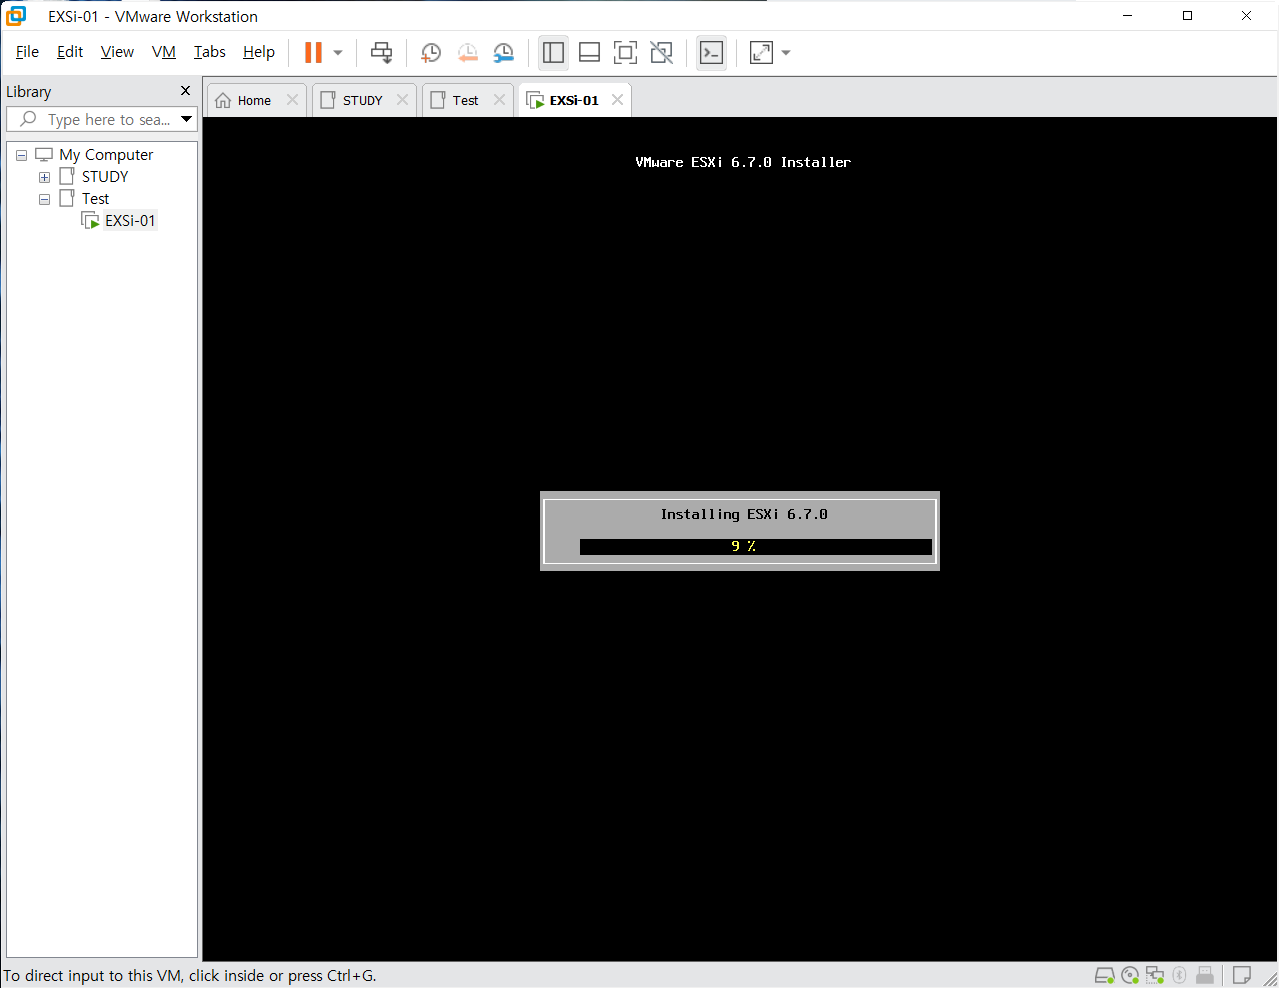Close the EXSi-01 tab
The width and height of the screenshot is (1279, 988).
617,100
